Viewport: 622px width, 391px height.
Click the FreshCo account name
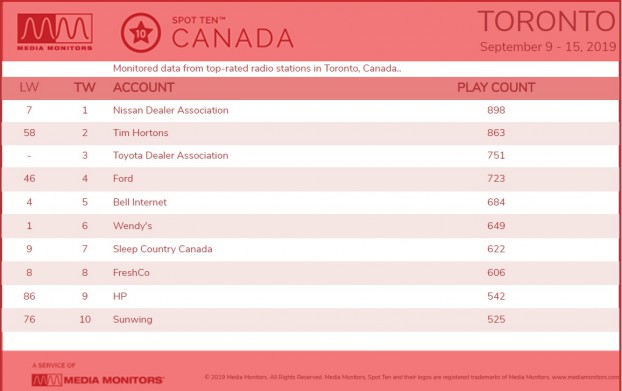tap(131, 272)
